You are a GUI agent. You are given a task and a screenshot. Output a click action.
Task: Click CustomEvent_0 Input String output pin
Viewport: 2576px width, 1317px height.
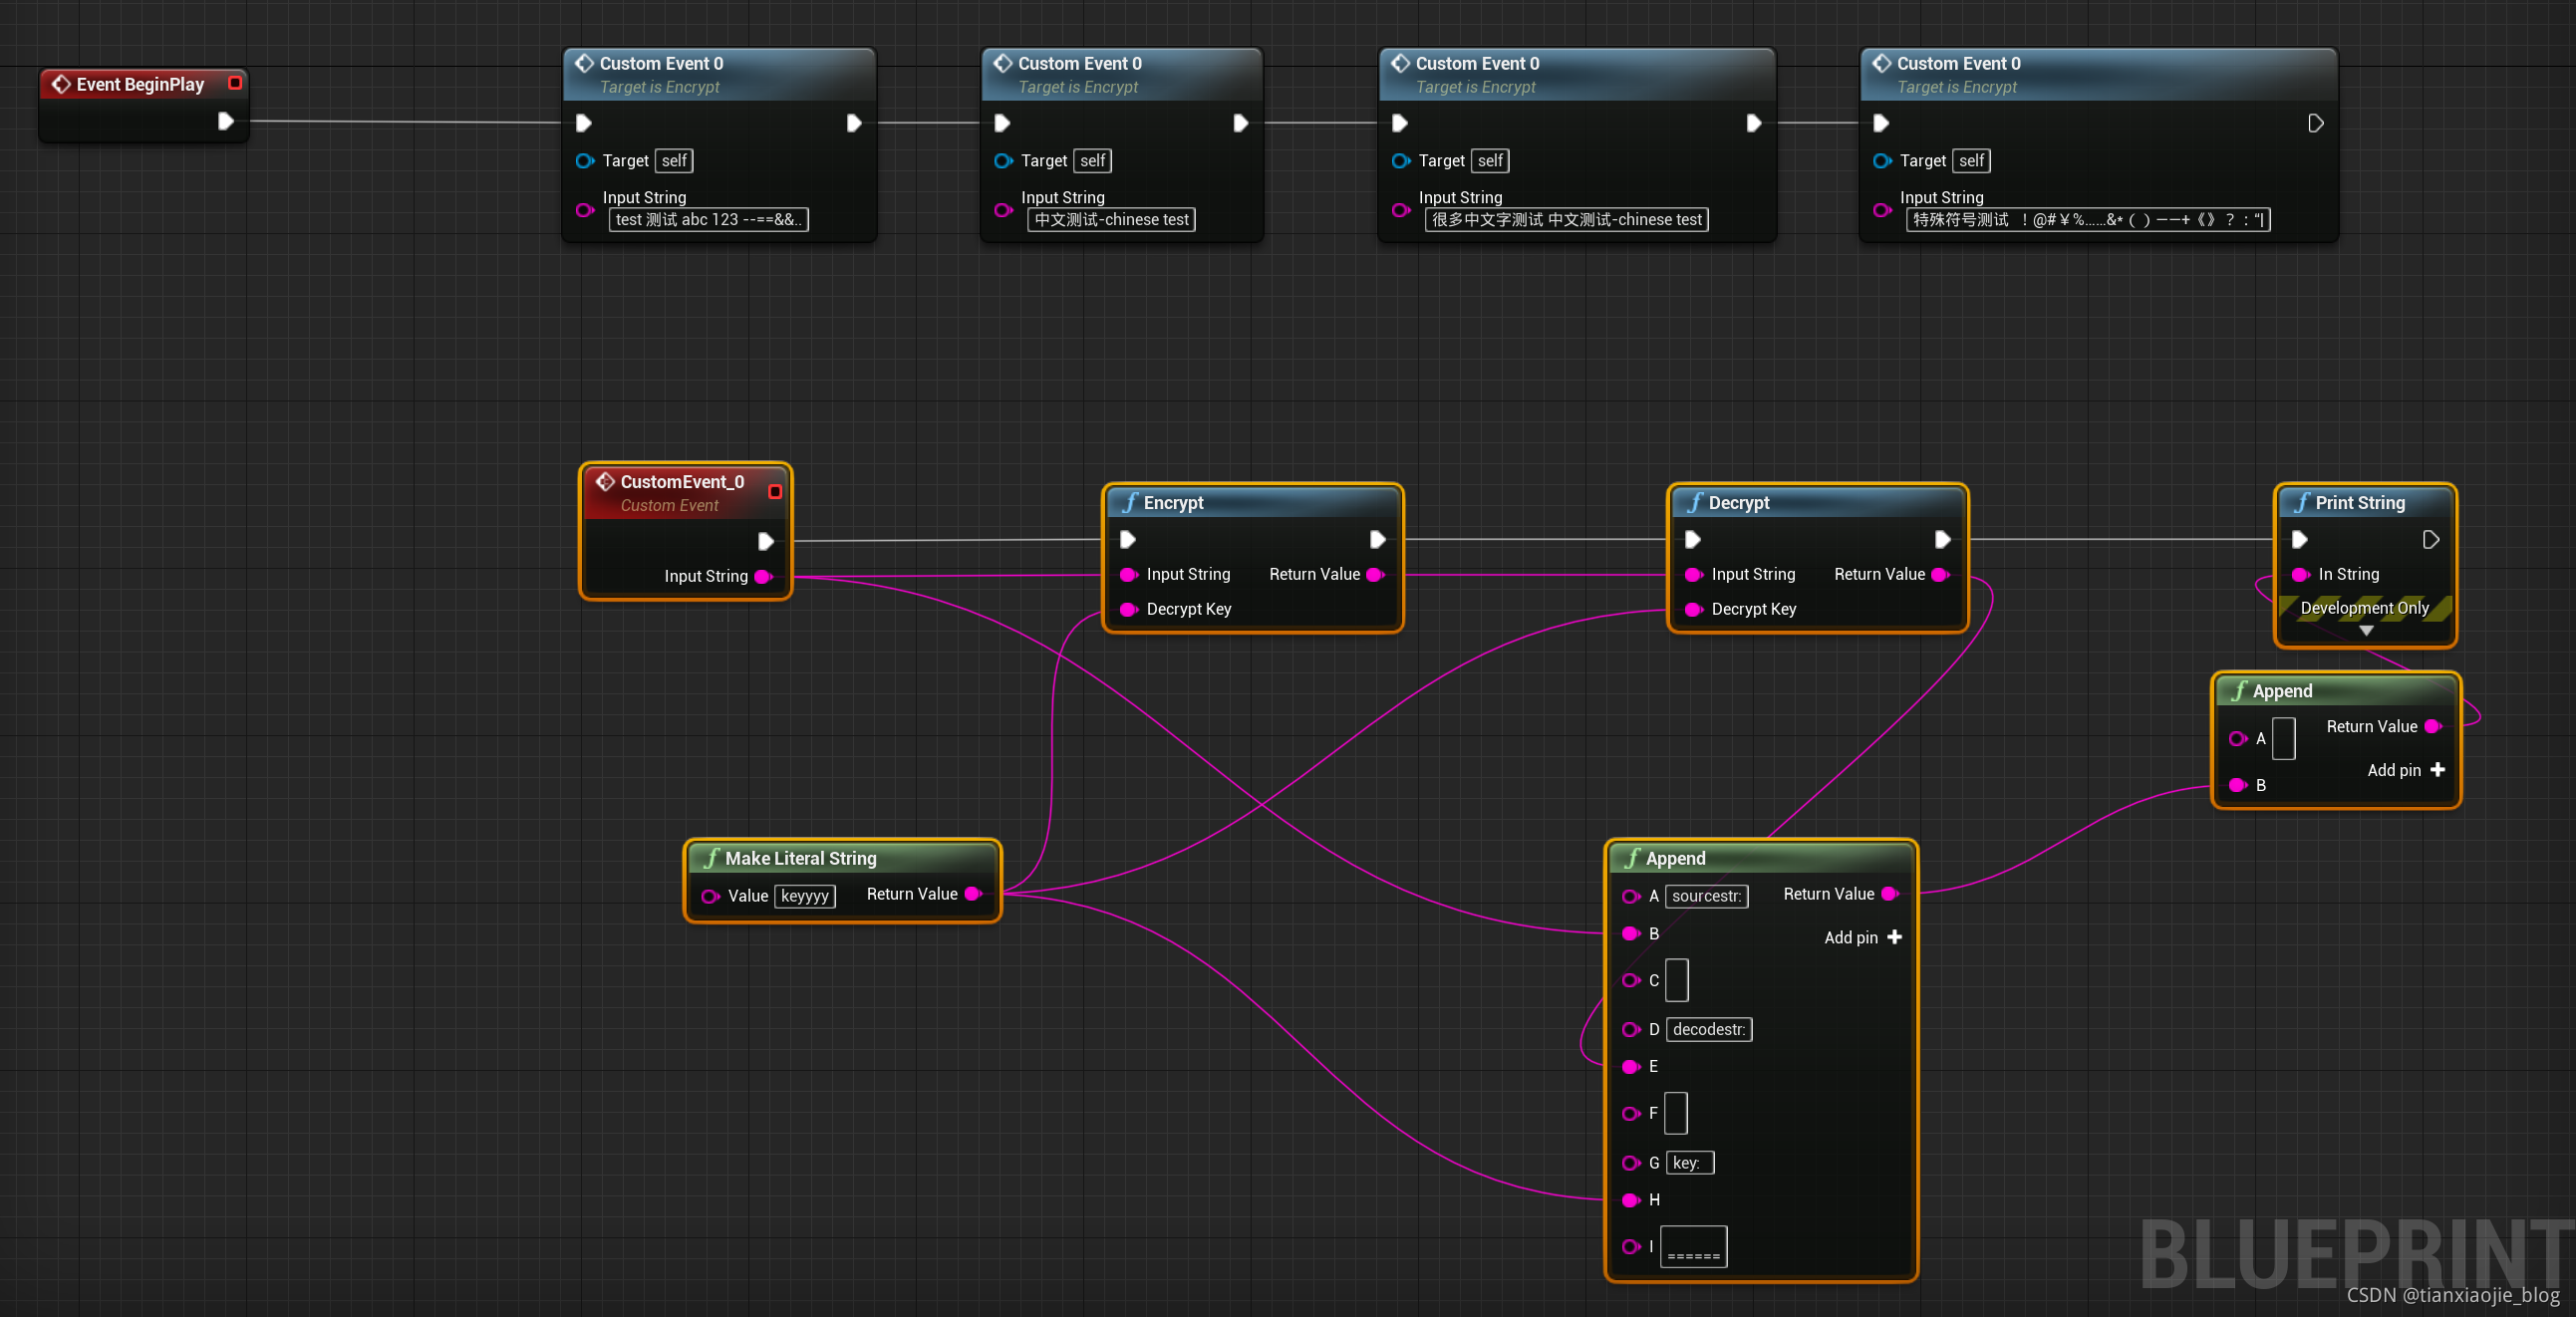[x=763, y=576]
